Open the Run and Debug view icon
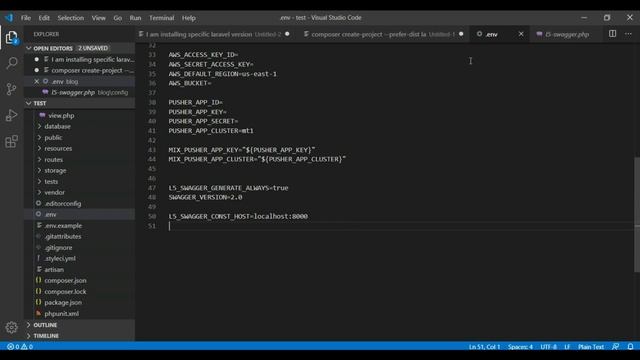 point(11,116)
